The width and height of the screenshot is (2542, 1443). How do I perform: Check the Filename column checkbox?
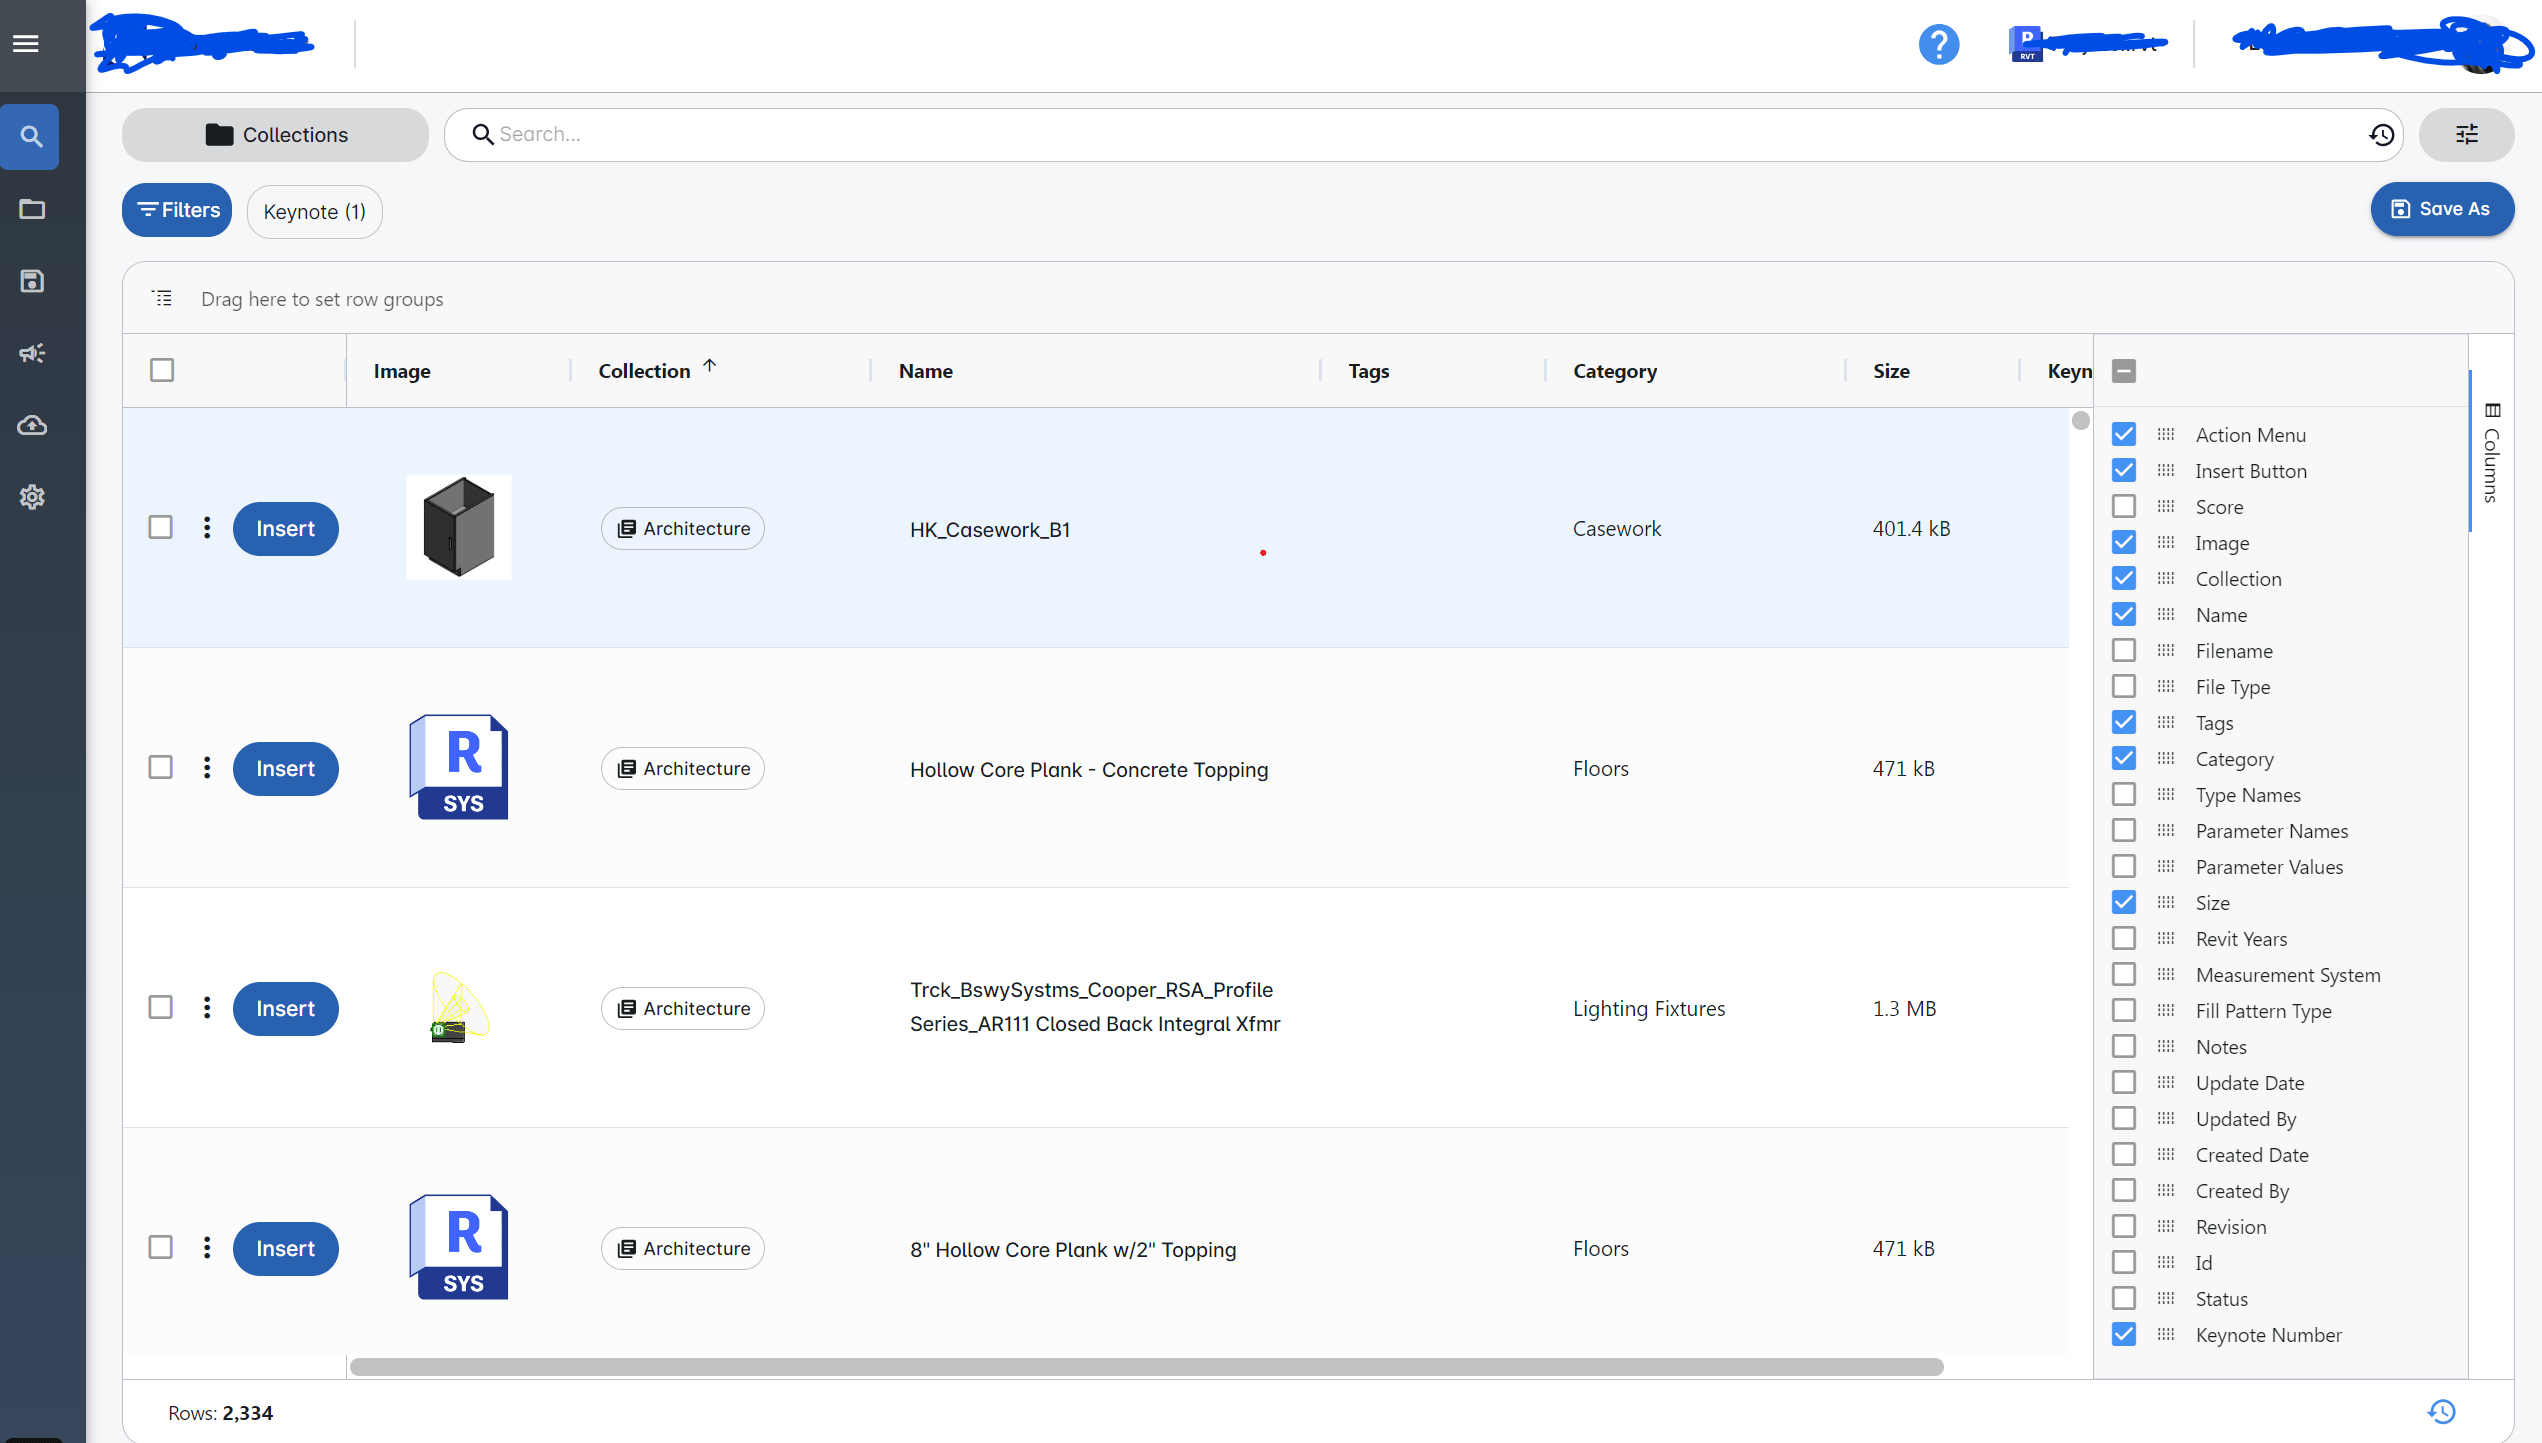pyautogui.click(x=2123, y=651)
